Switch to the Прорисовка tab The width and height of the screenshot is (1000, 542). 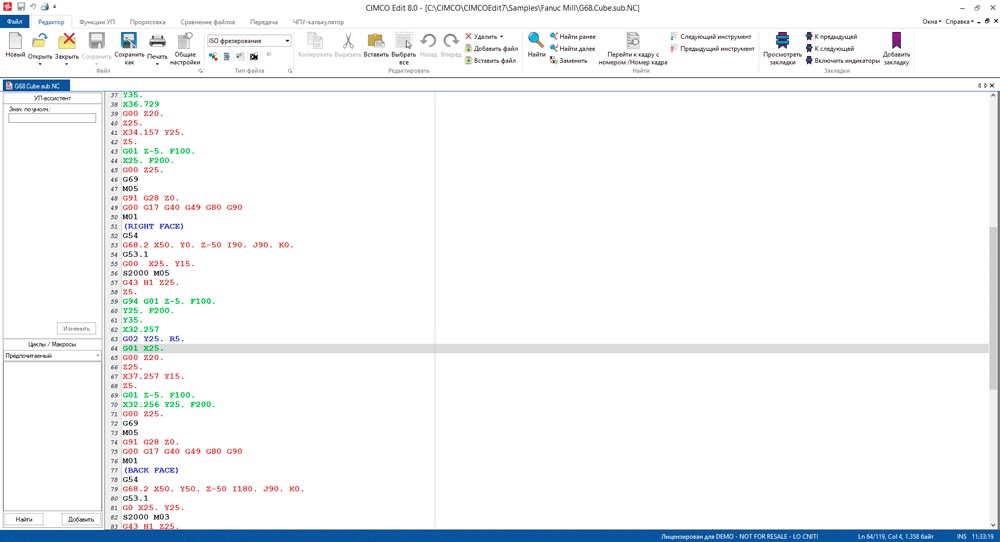click(147, 22)
